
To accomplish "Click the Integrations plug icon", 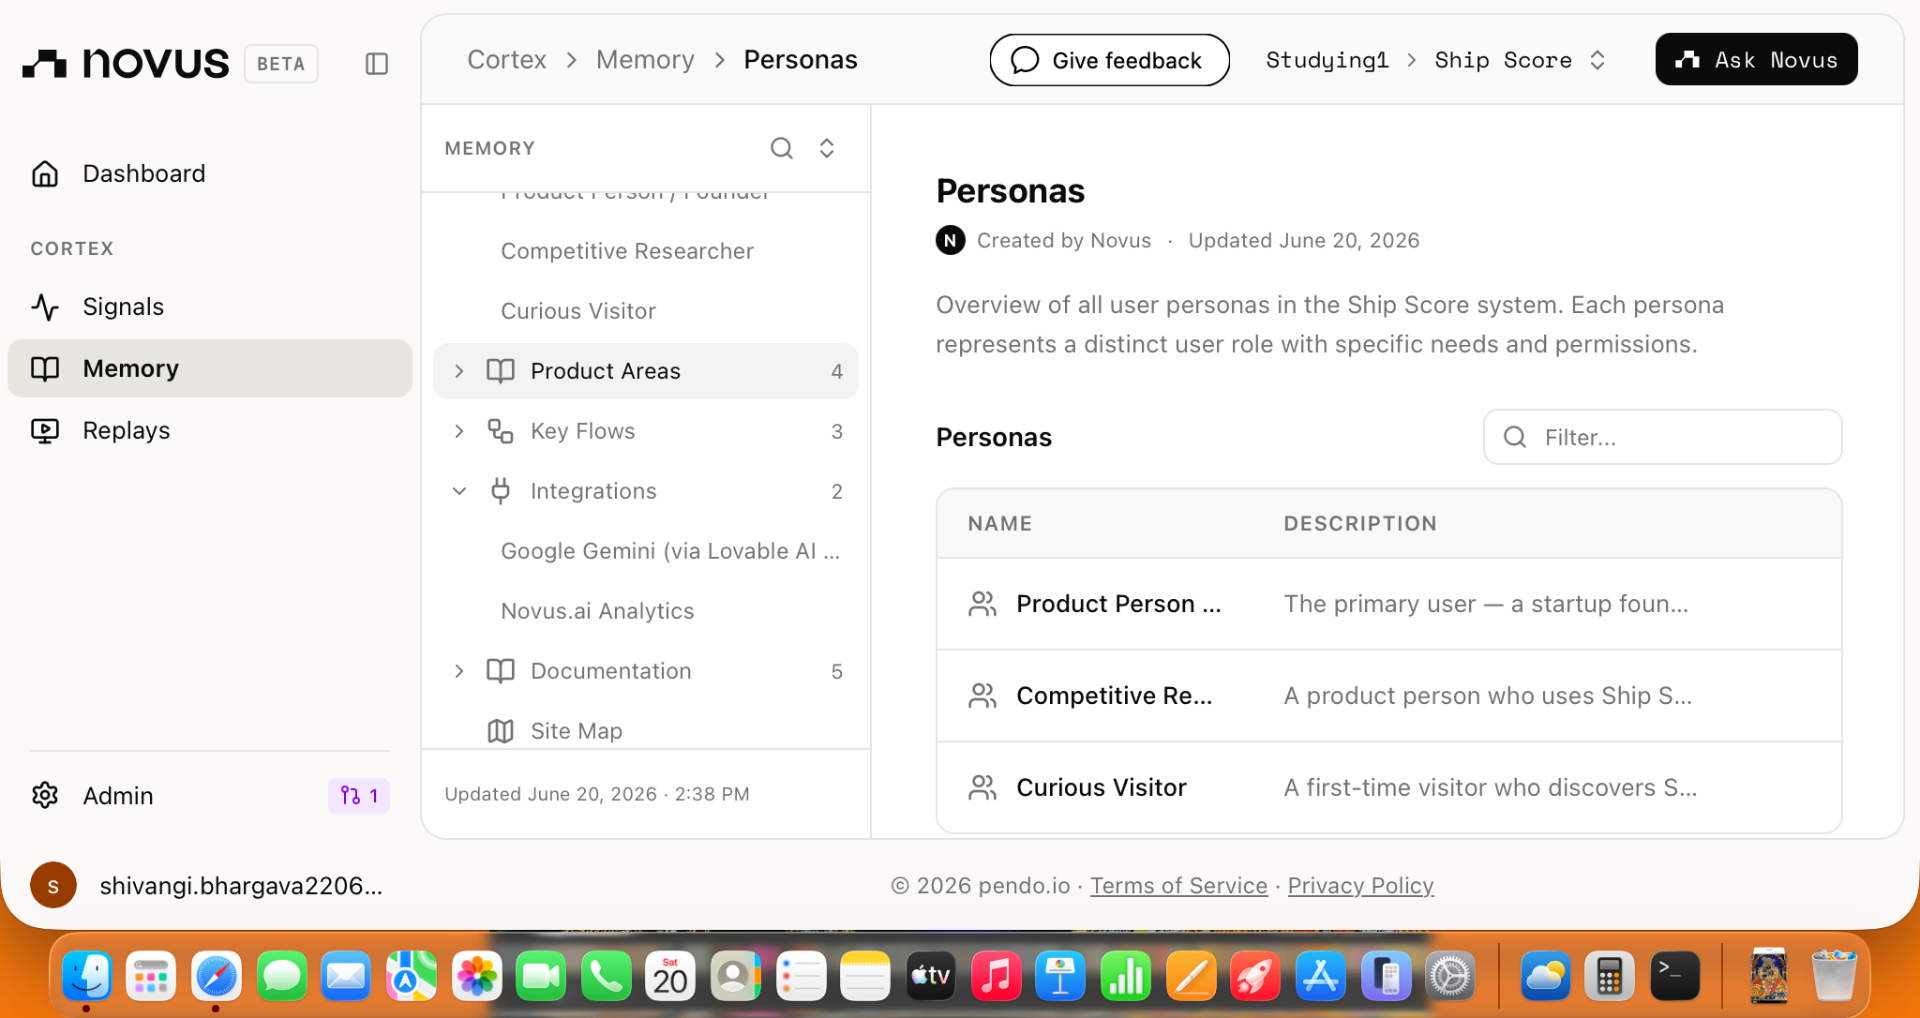I will pyautogui.click(x=501, y=491).
